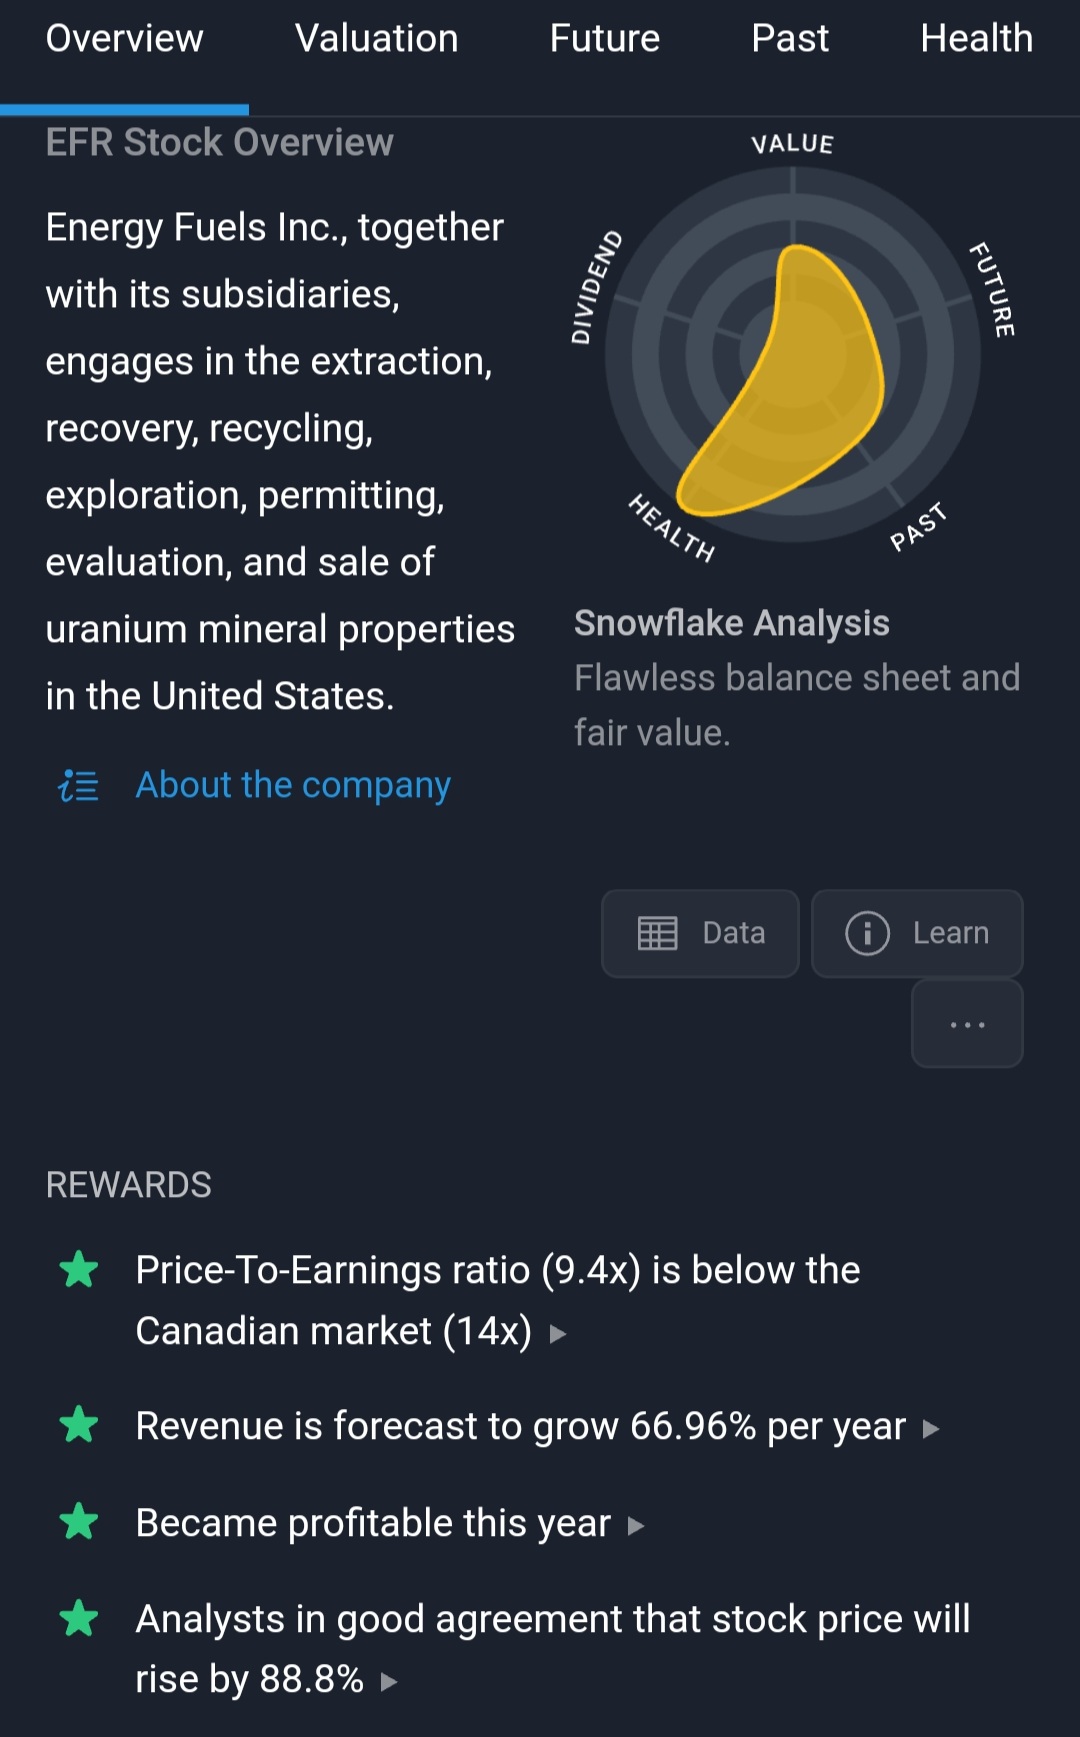Open the three-dots more options menu
Screen dimensions: 1080x1737
(x=967, y=1024)
